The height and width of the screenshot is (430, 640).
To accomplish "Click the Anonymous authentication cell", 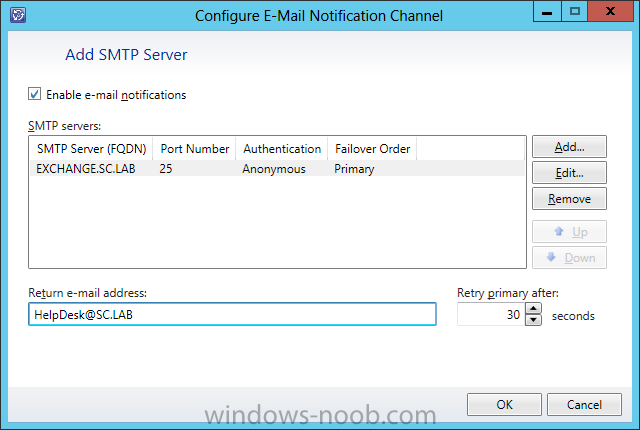I will coord(274,168).
